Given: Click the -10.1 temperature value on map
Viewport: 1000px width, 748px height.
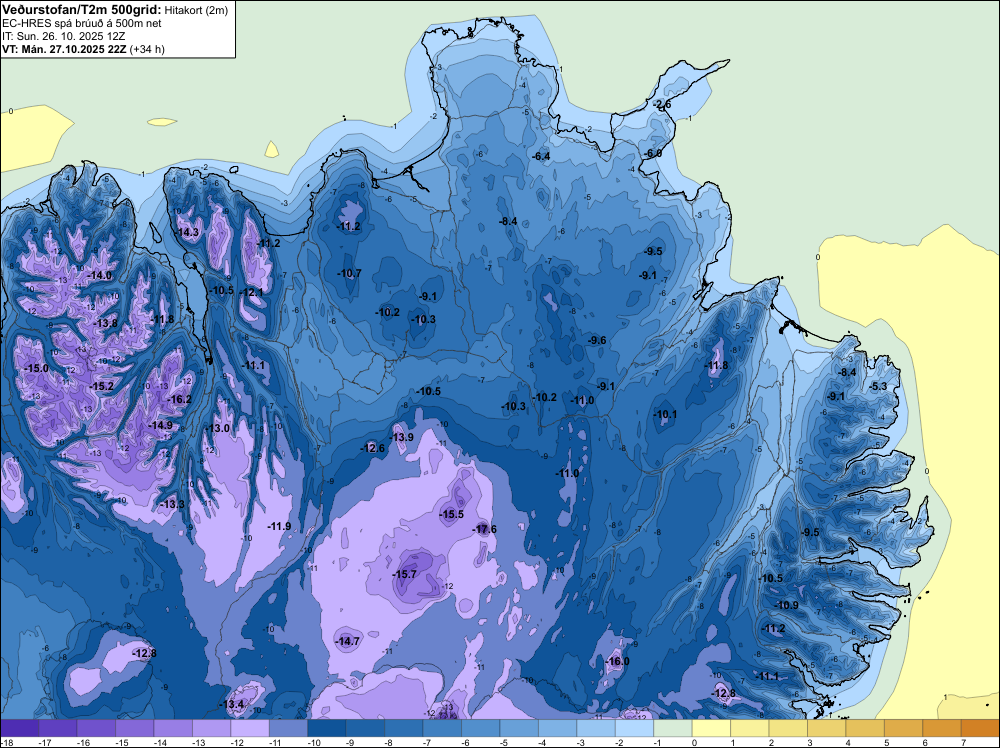Looking at the screenshot, I should pos(665,414).
